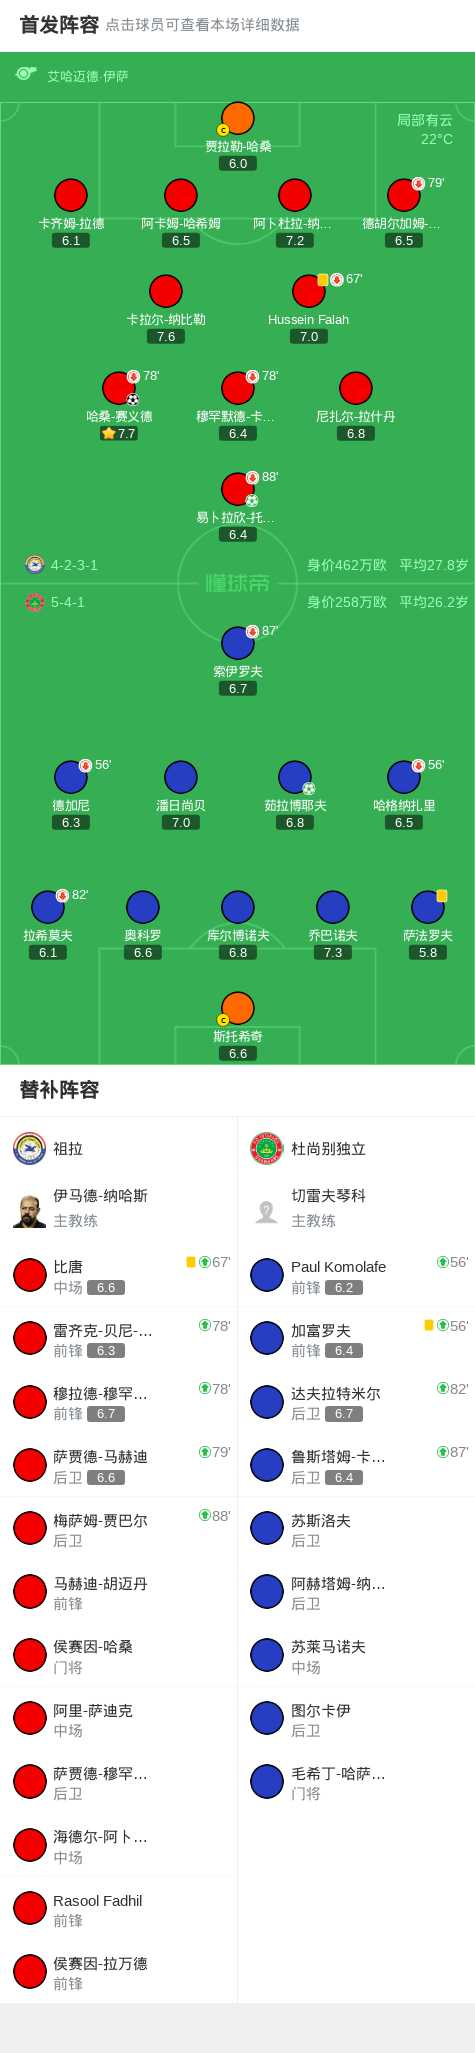Select substitute Rasool Fadhil

pos(119,1909)
